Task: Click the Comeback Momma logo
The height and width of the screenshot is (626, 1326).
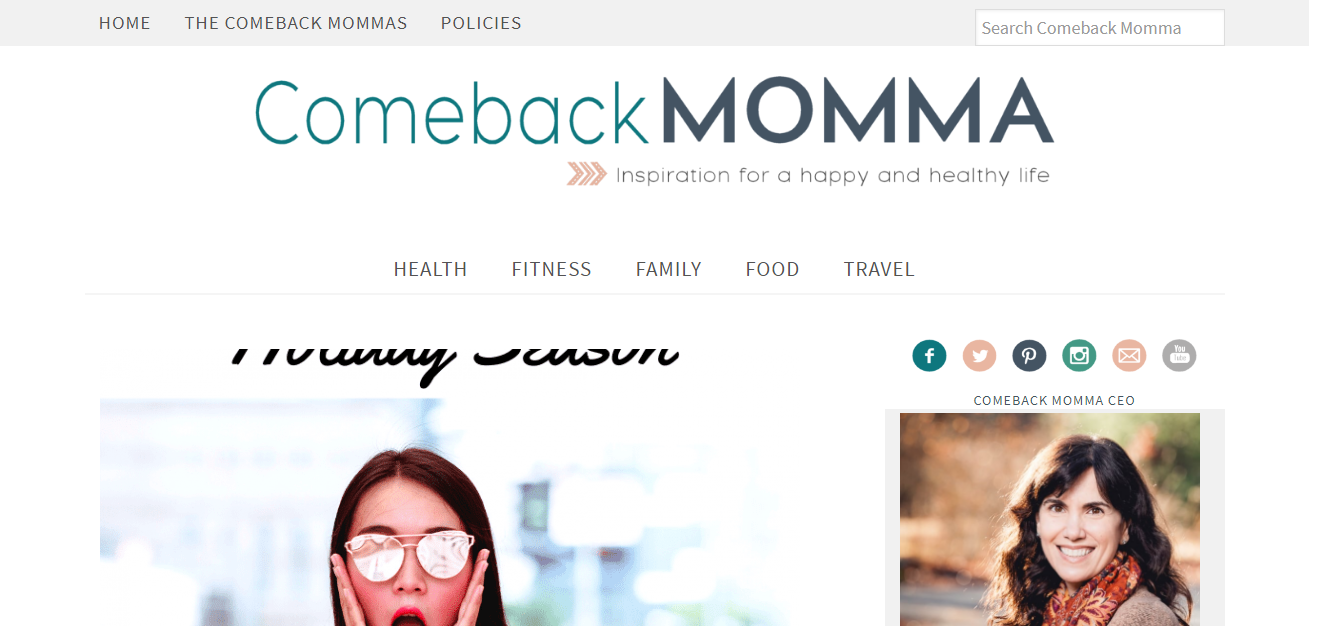Action: (x=654, y=131)
